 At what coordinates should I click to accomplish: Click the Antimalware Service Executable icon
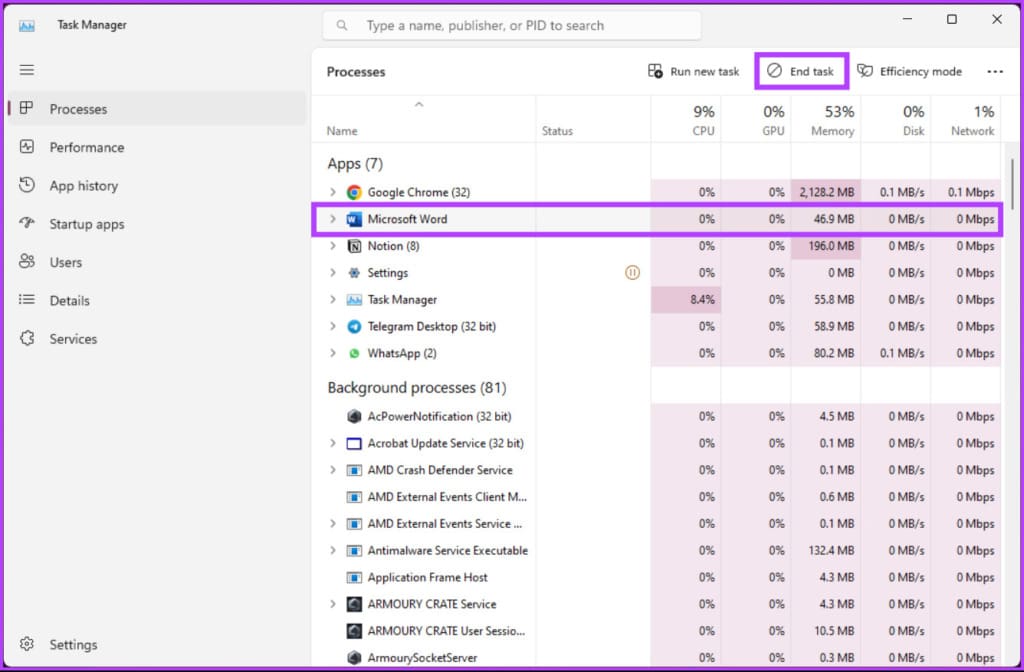click(x=354, y=551)
